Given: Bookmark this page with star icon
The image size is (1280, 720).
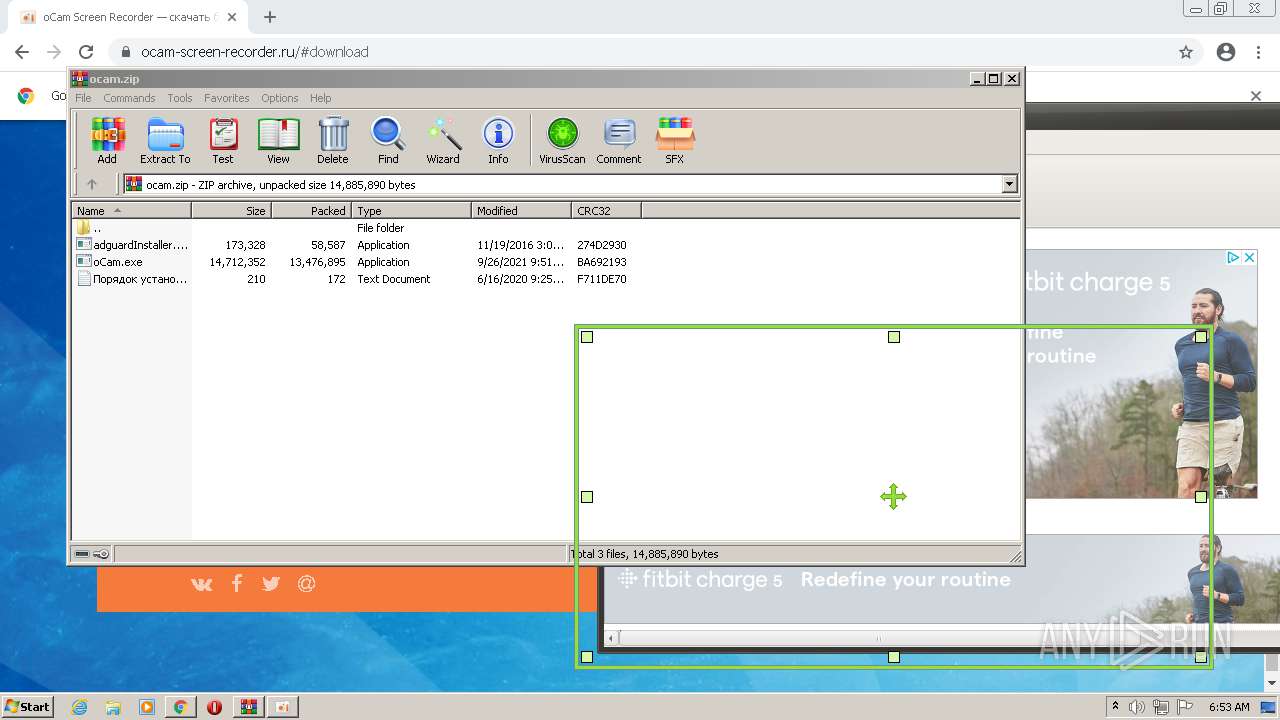Looking at the screenshot, I should point(1186,52).
